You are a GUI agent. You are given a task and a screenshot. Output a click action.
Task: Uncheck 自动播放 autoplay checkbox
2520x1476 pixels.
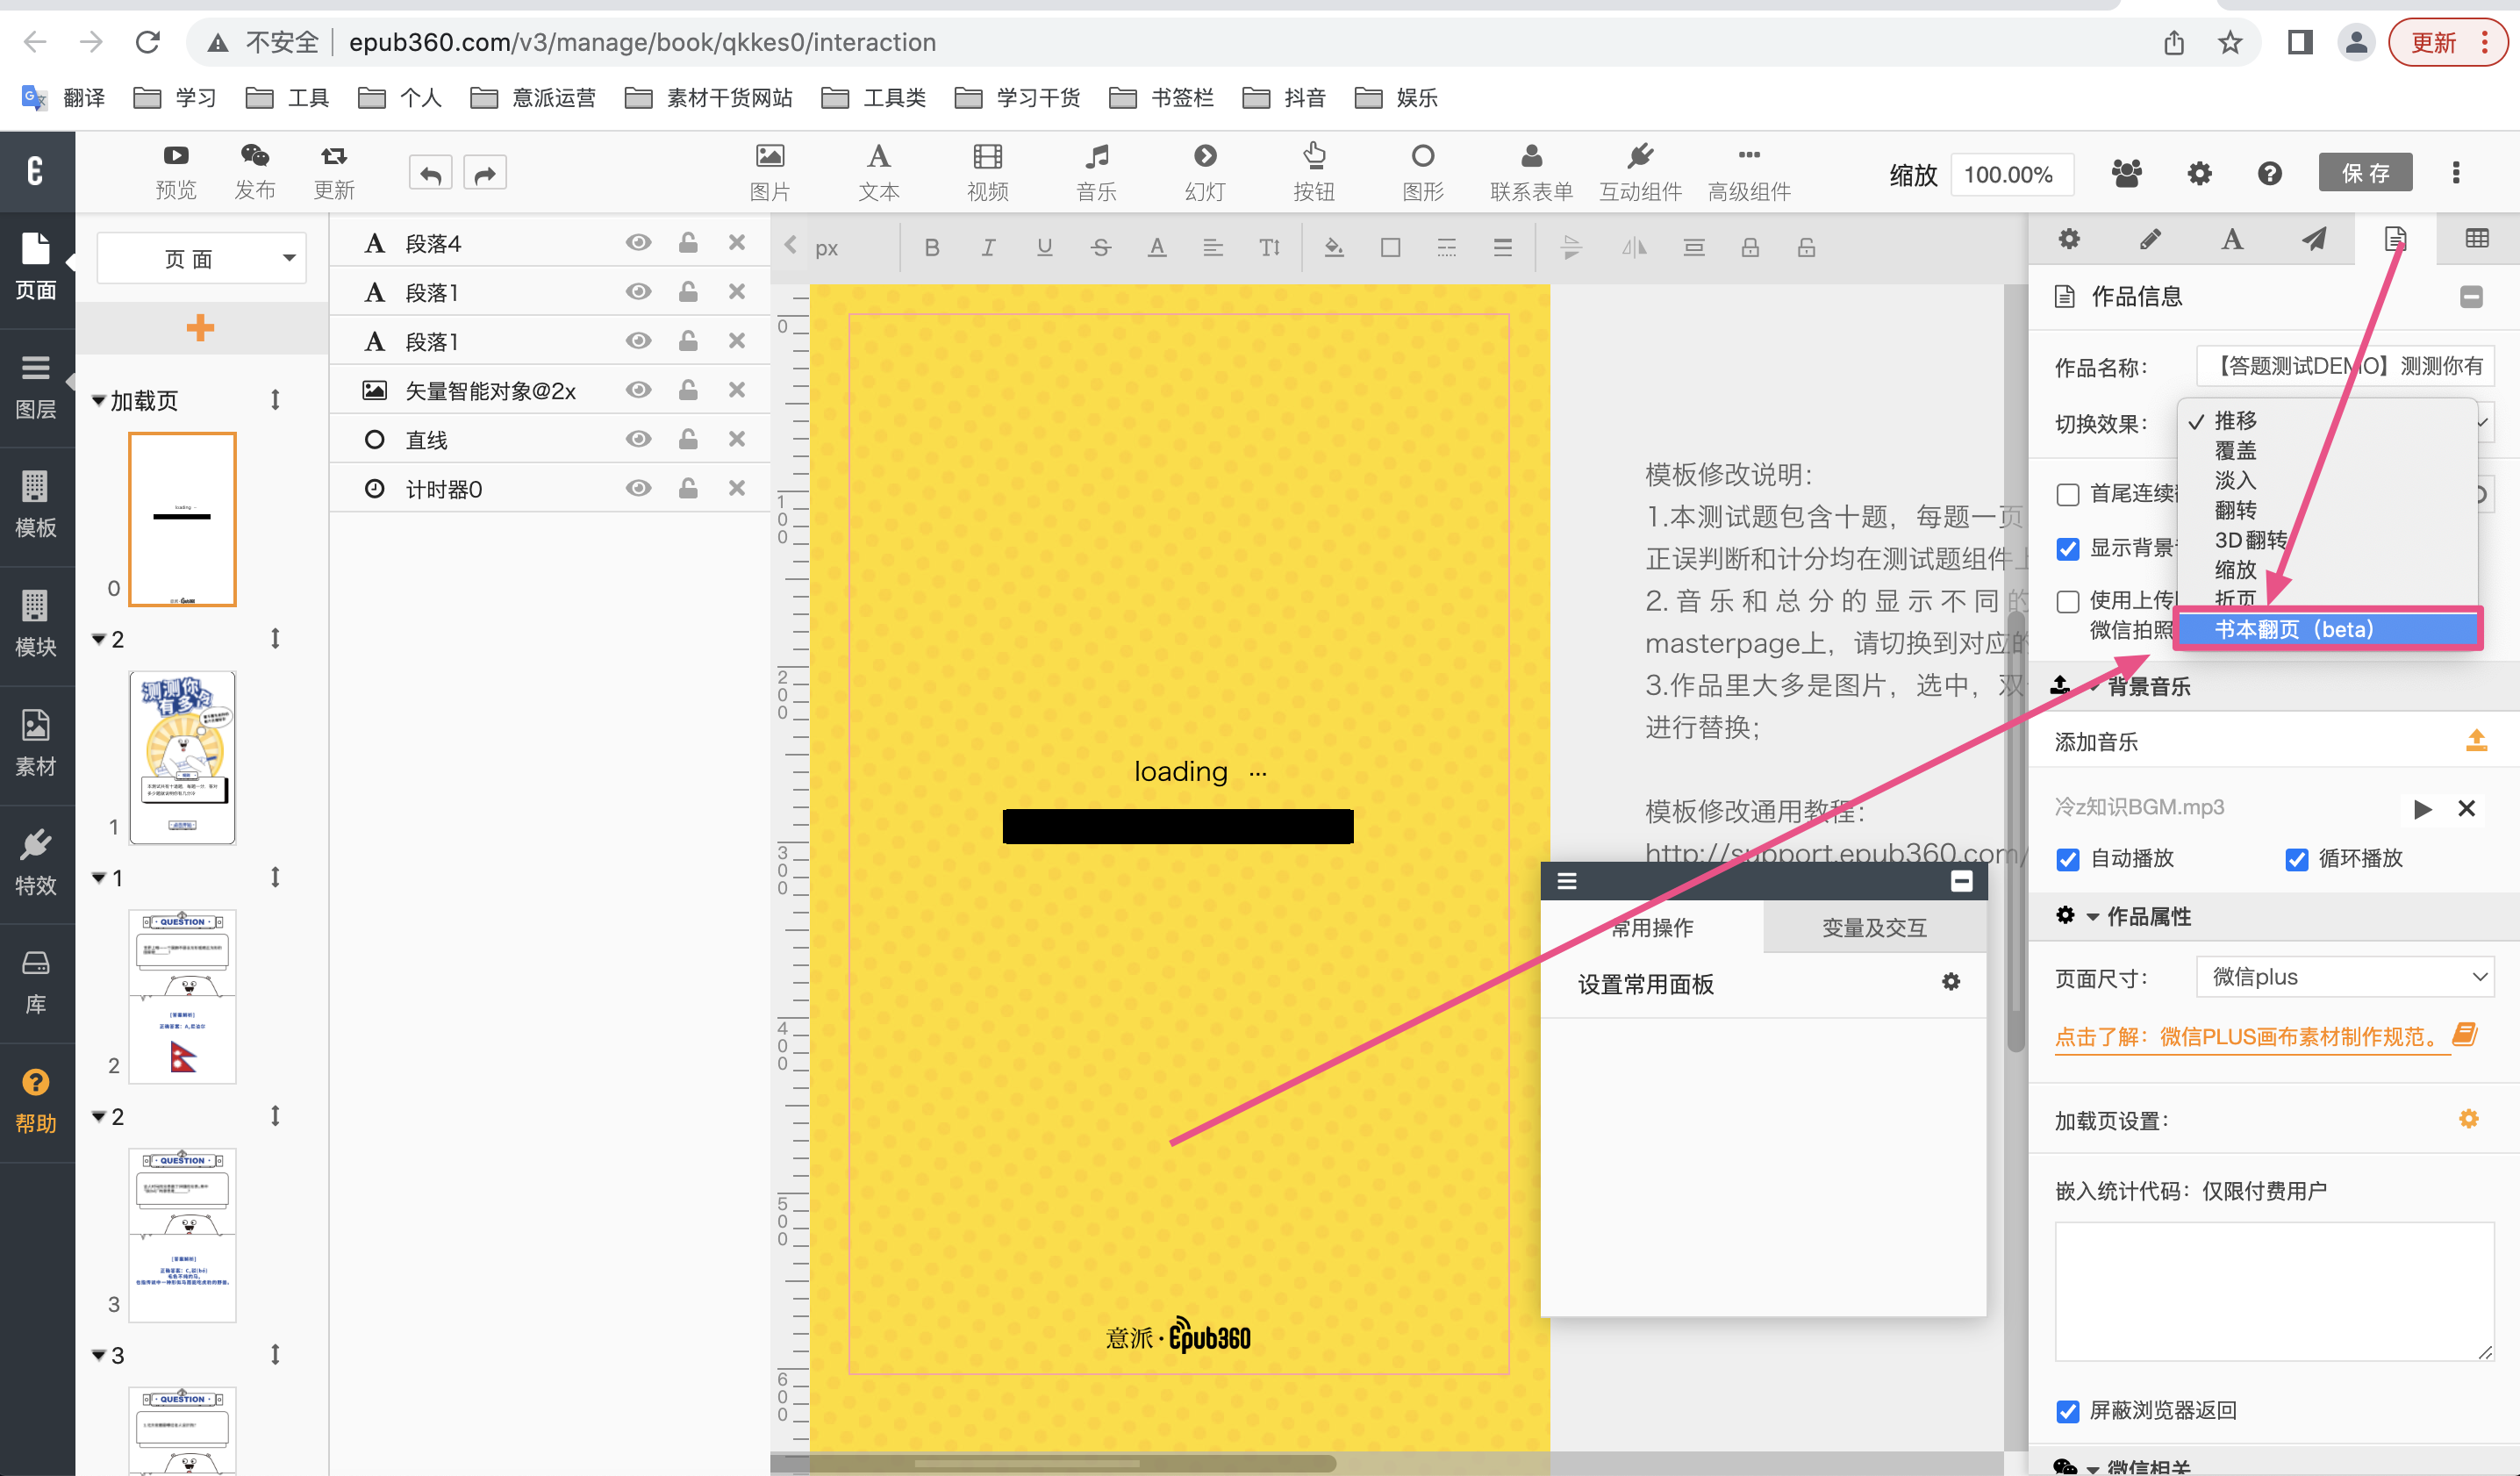point(2068,859)
